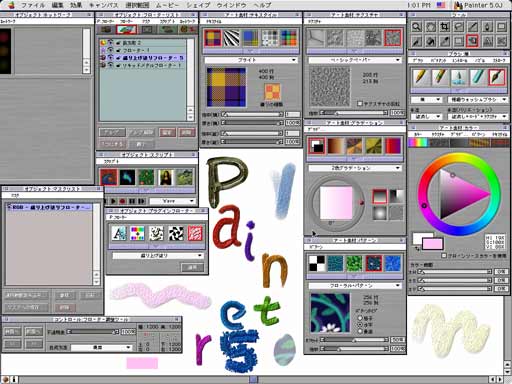Choose the yellow Pencil brush icon
The image size is (512, 384).
(x=420, y=77)
